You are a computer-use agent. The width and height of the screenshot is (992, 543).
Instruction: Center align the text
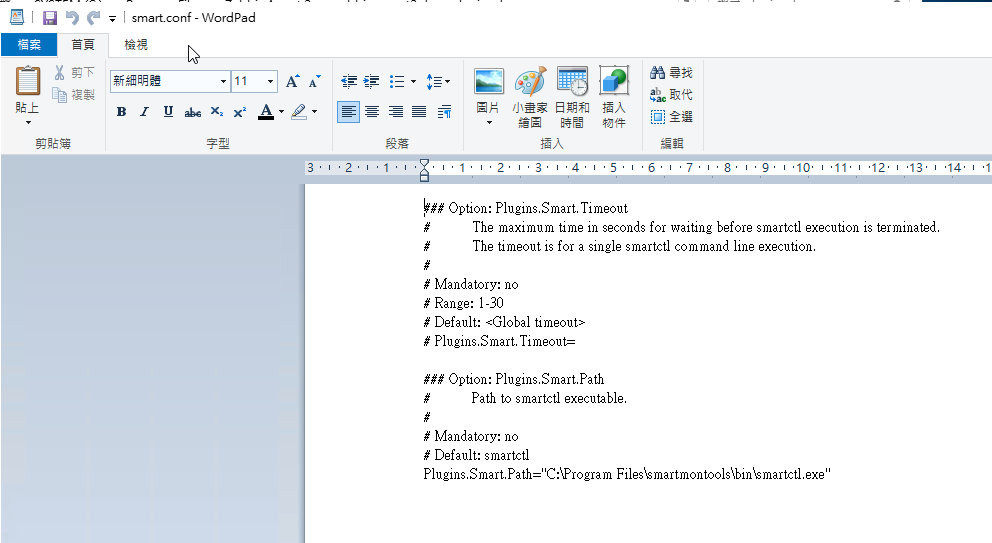372,112
